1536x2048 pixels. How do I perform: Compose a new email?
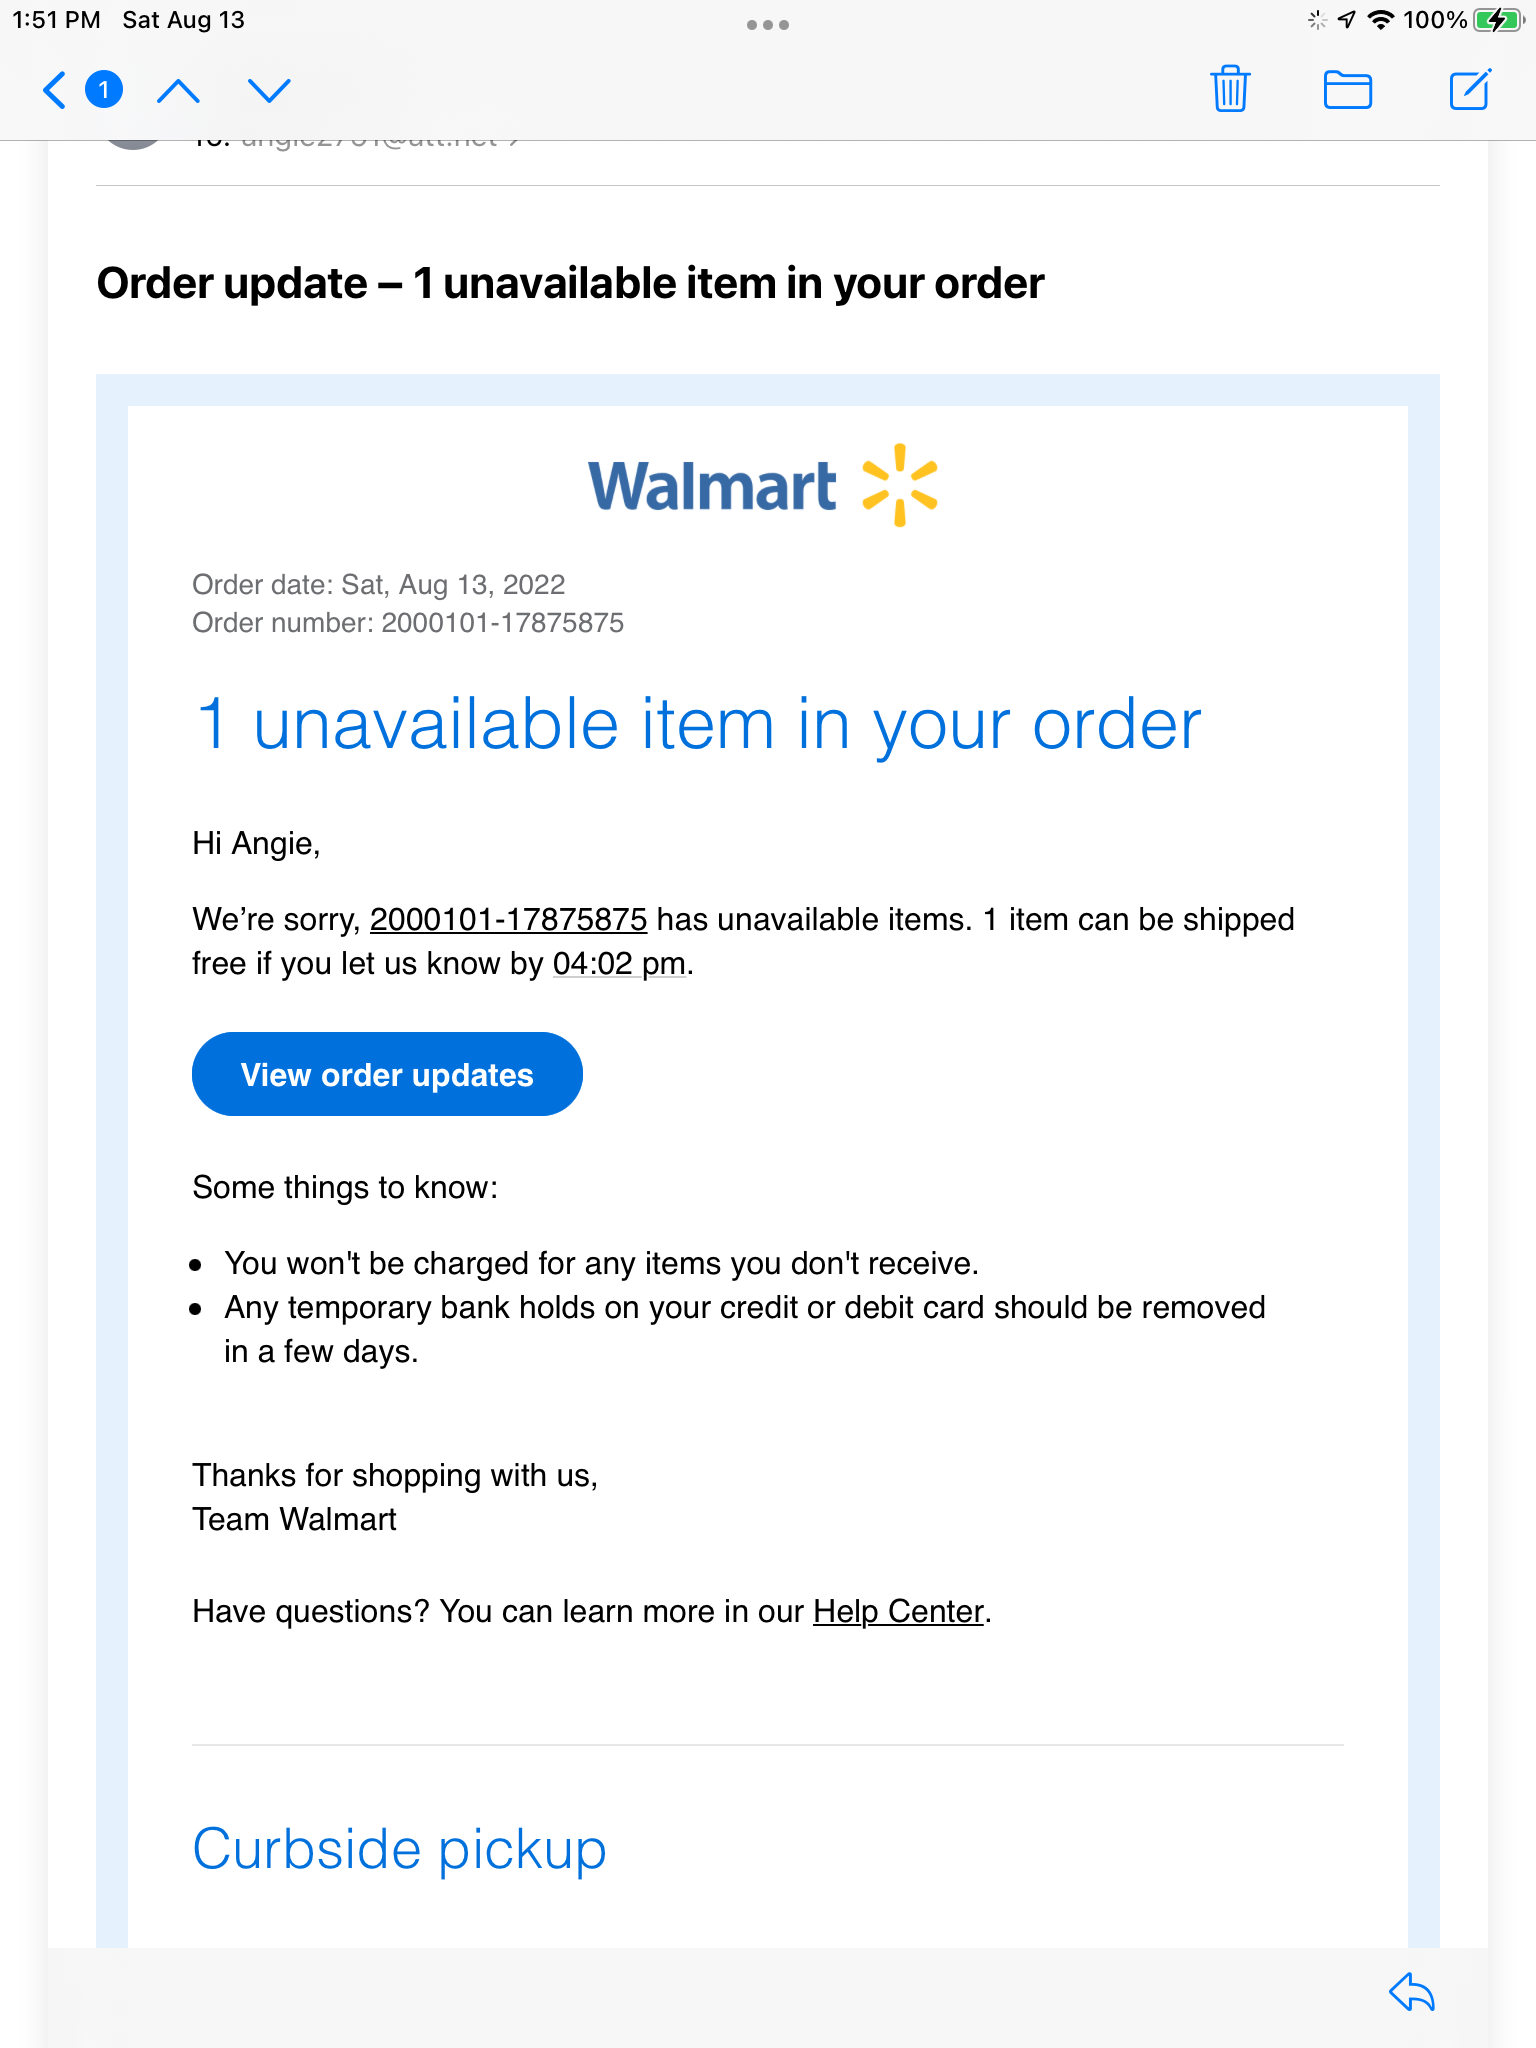click(x=1470, y=90)
